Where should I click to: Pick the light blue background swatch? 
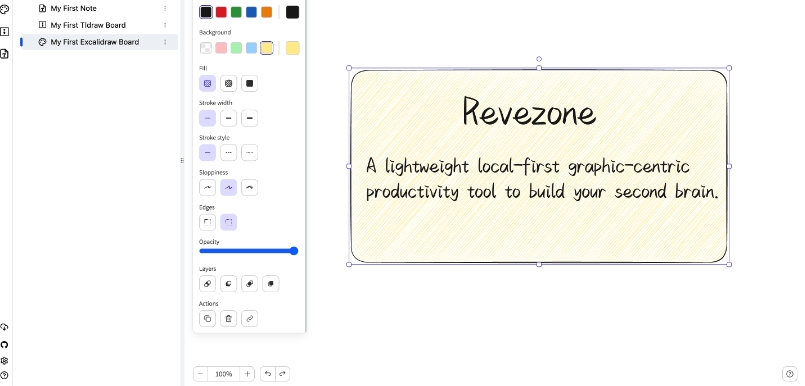[251, 48]
